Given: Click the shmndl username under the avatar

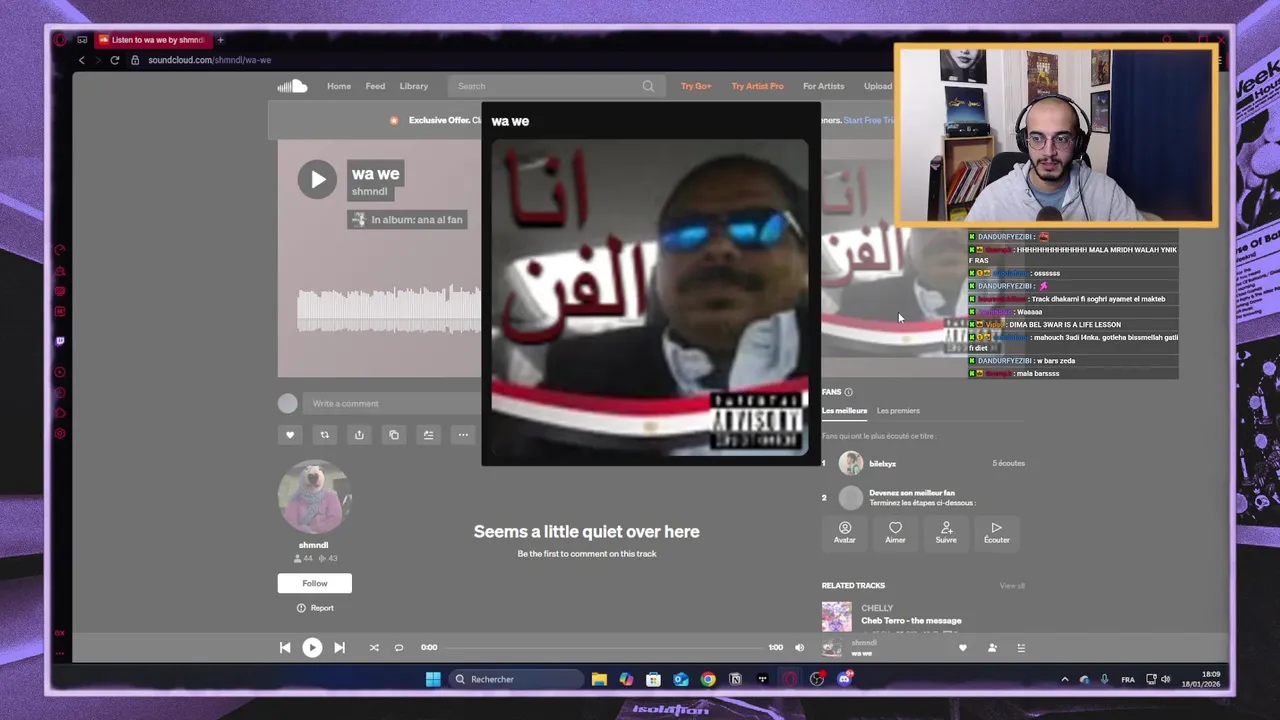Looking at the screenshot, I should pyautogui.click(x=313, y=545).
